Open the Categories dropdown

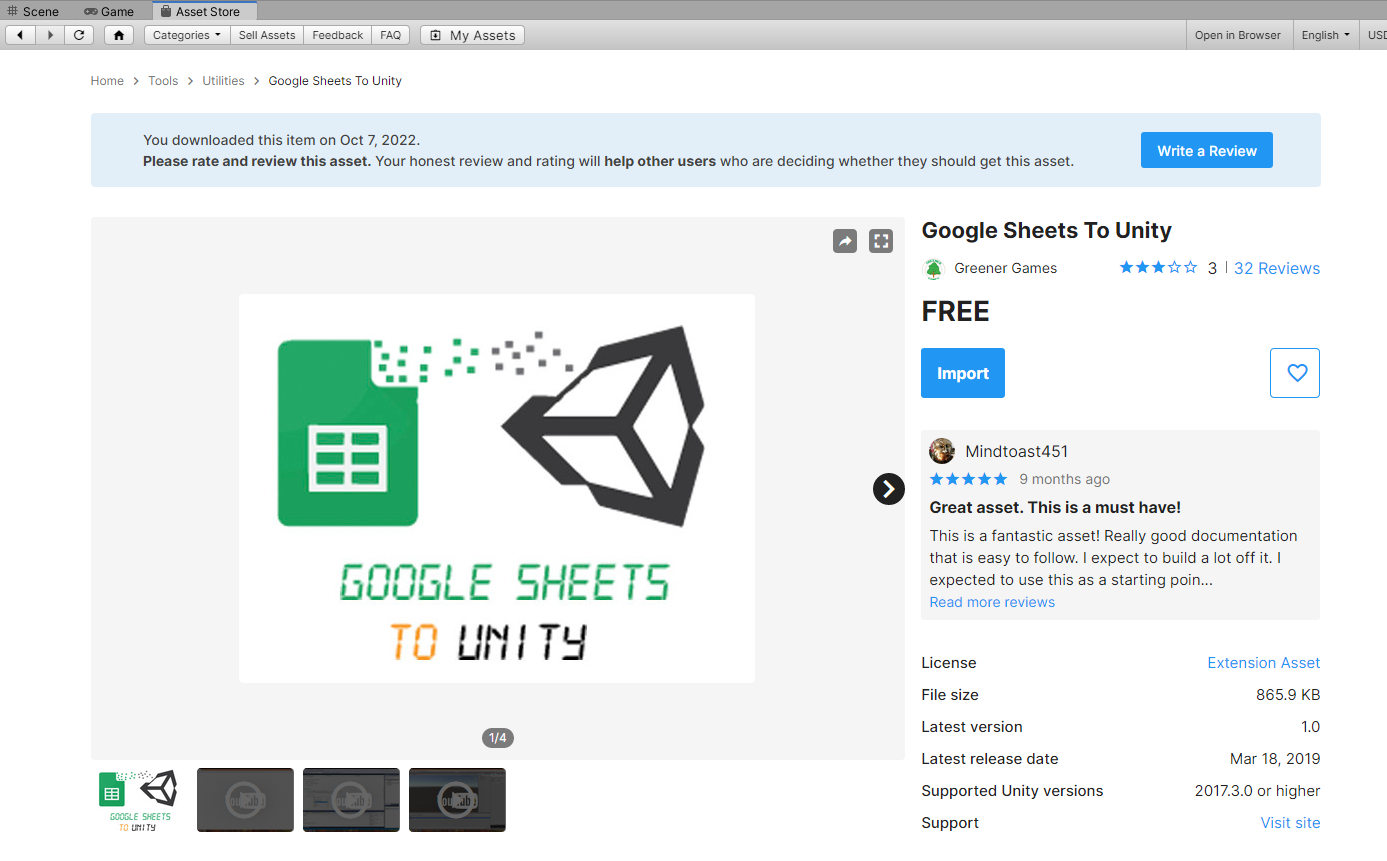pyautogui.click(x=187, y=35)
